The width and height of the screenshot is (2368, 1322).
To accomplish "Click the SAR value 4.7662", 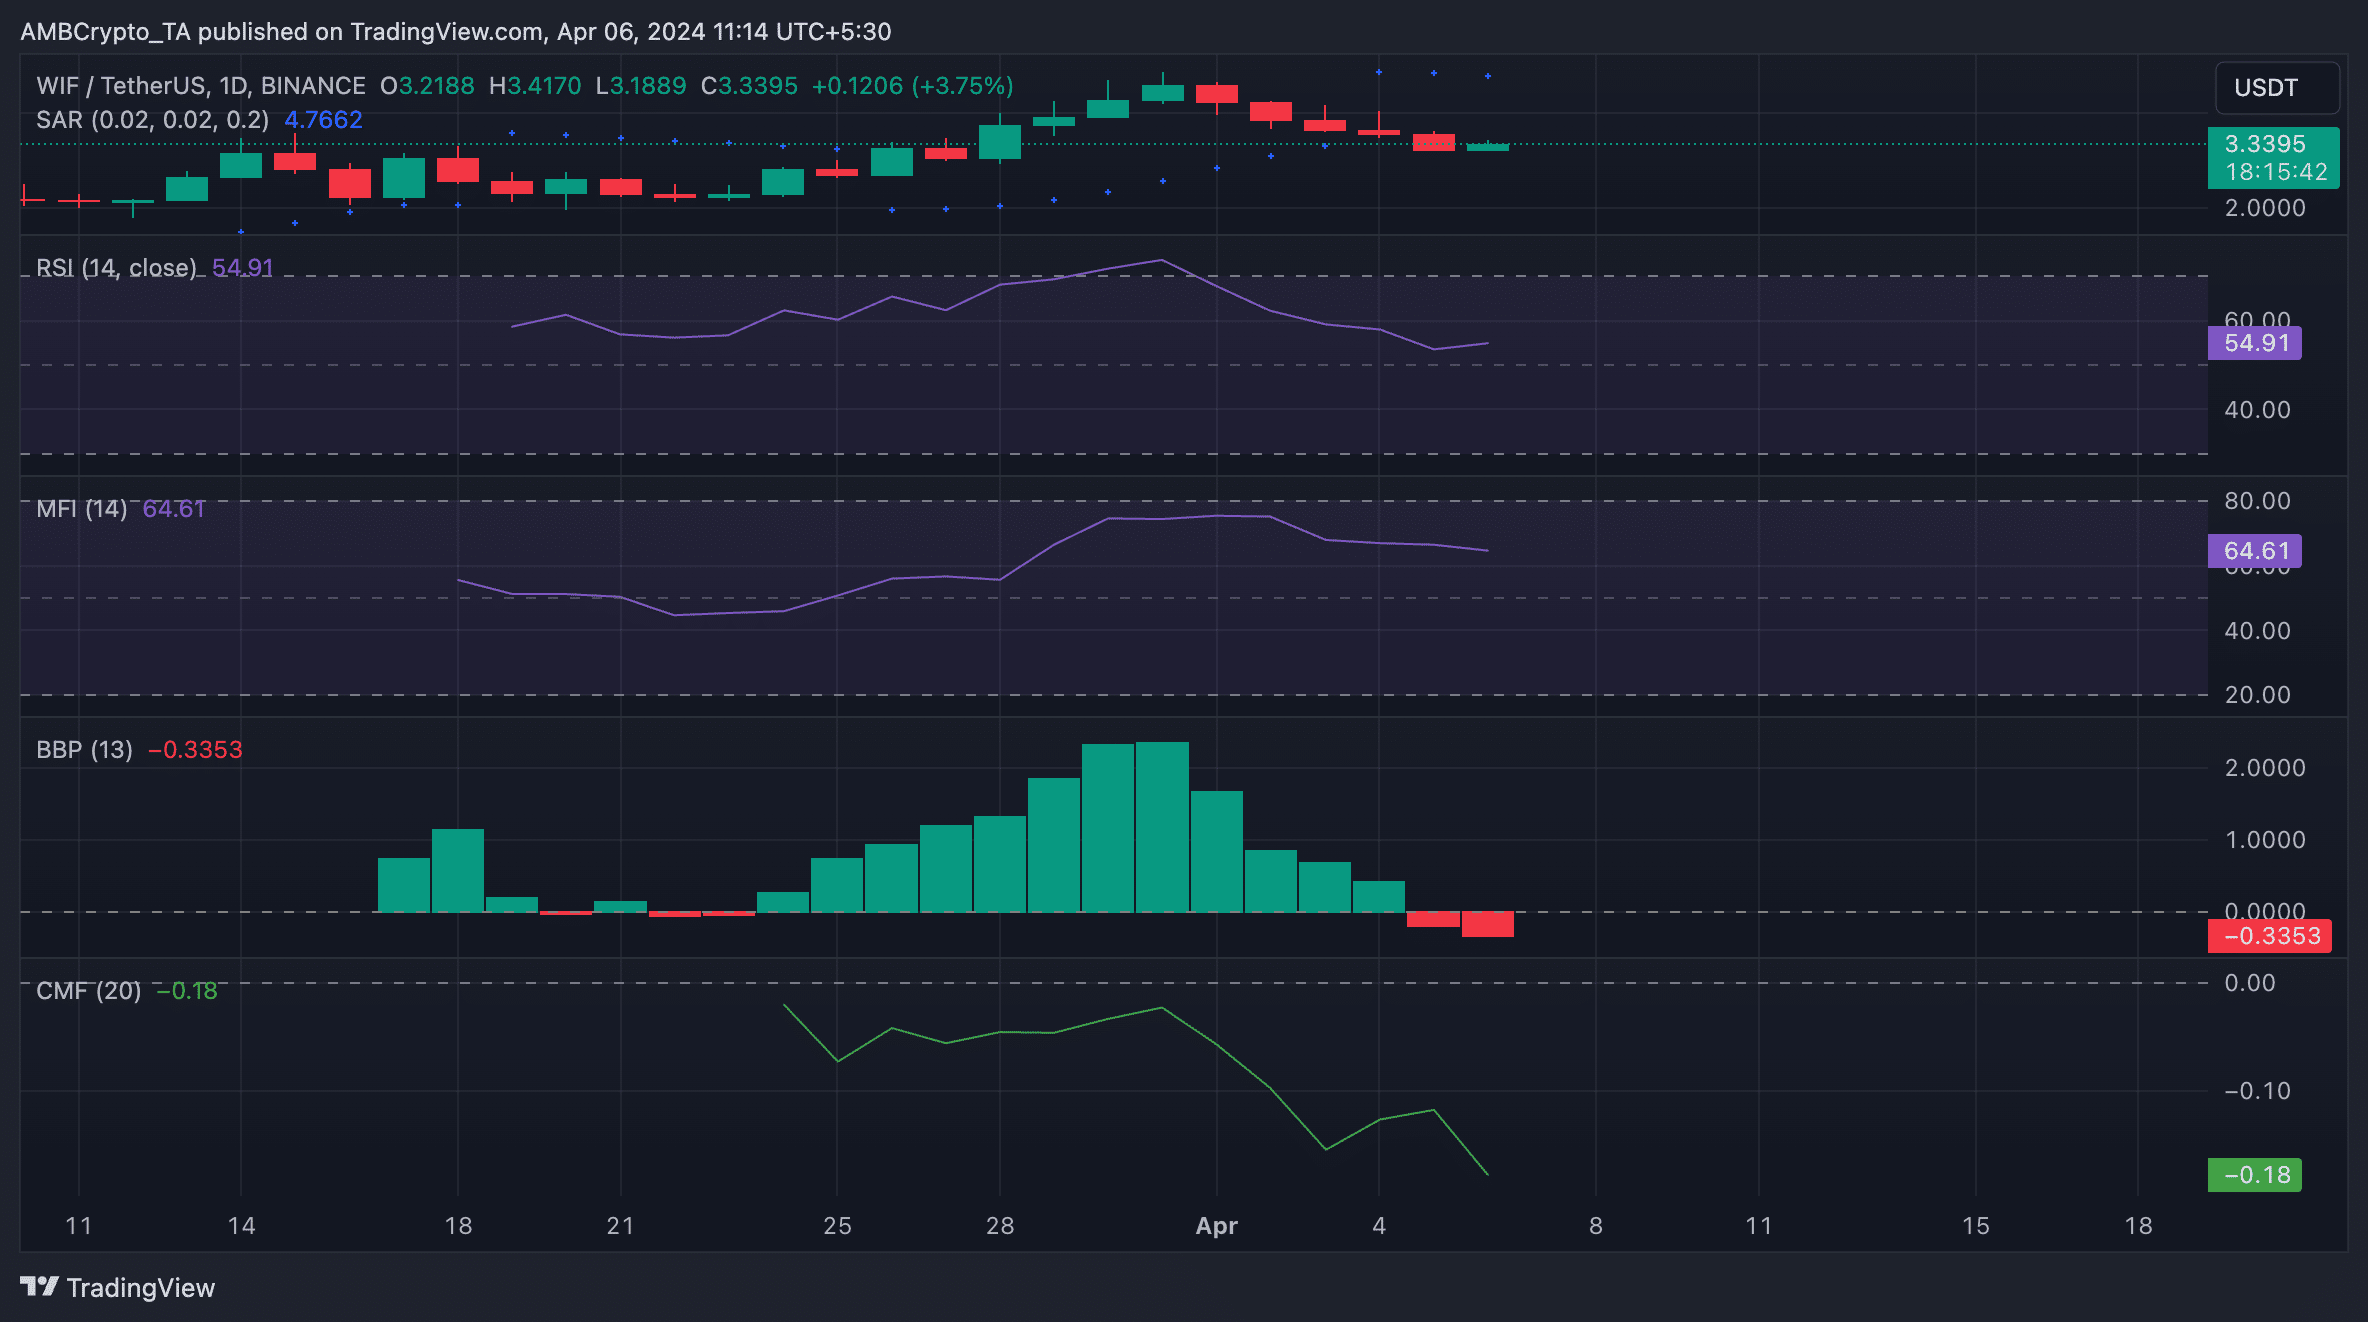I will pyautogui.click(x=323, y=120).
